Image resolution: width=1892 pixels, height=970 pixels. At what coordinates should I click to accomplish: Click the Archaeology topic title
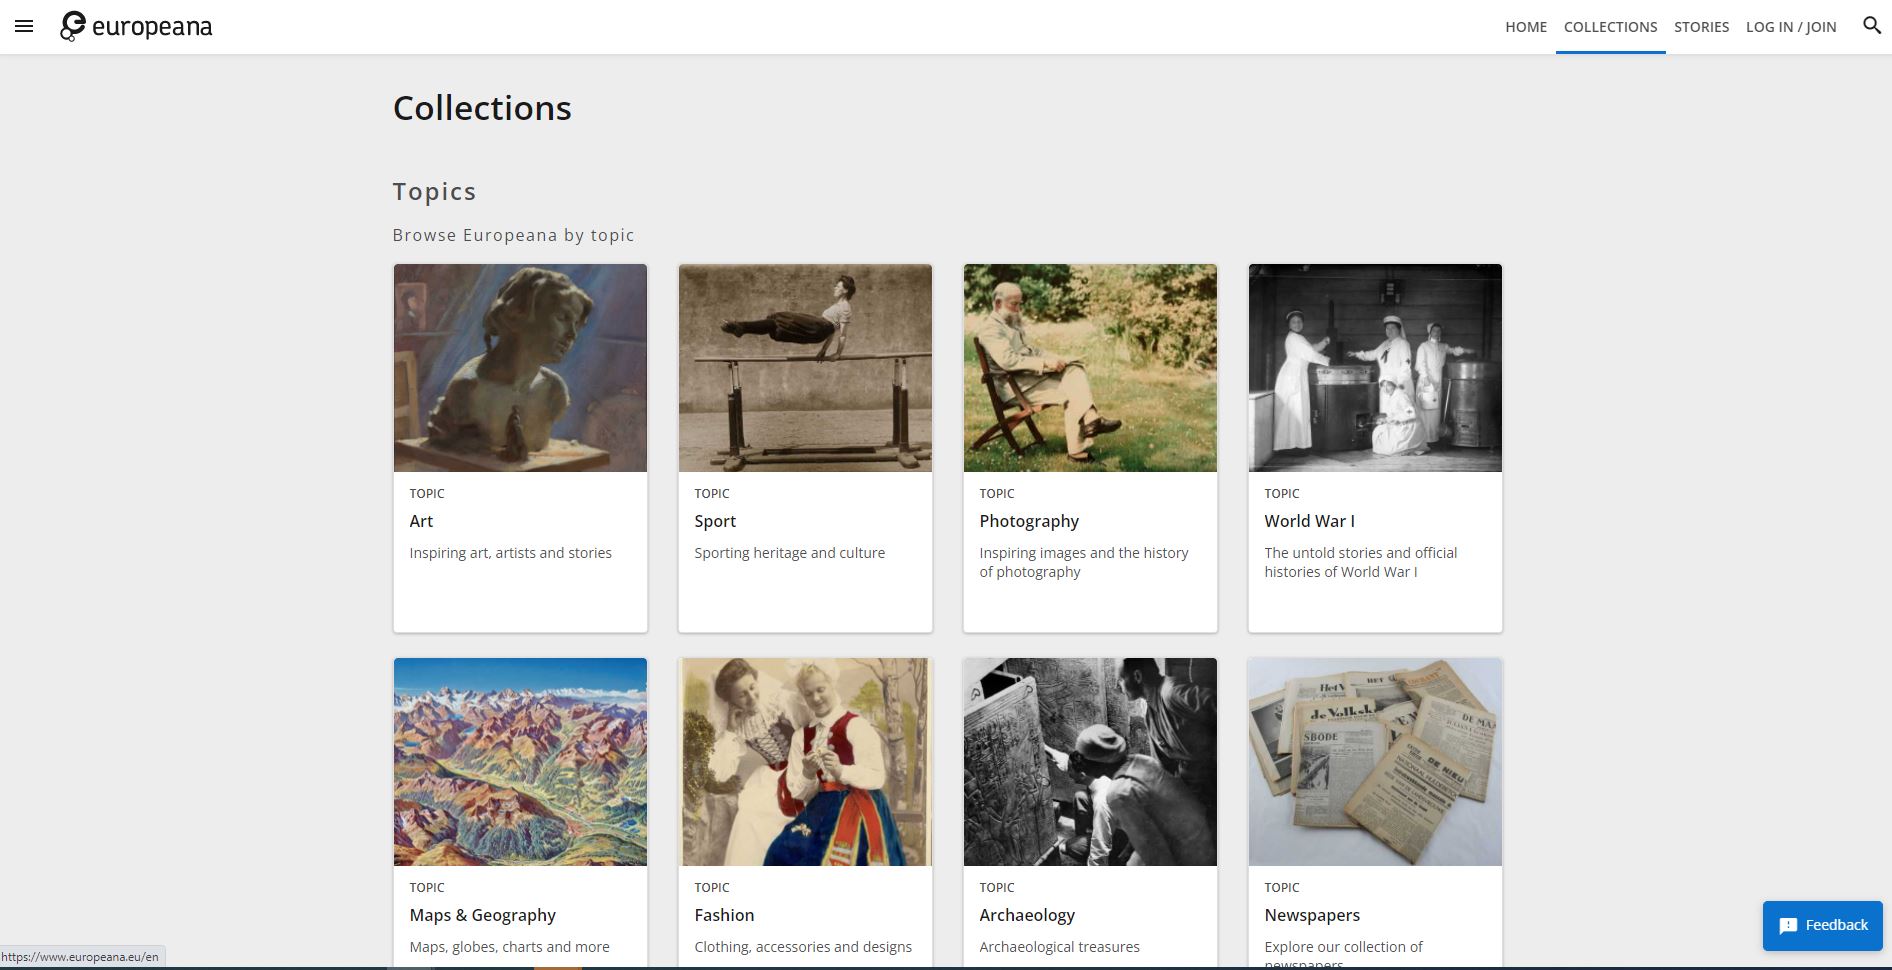(x=1027, y=915)
